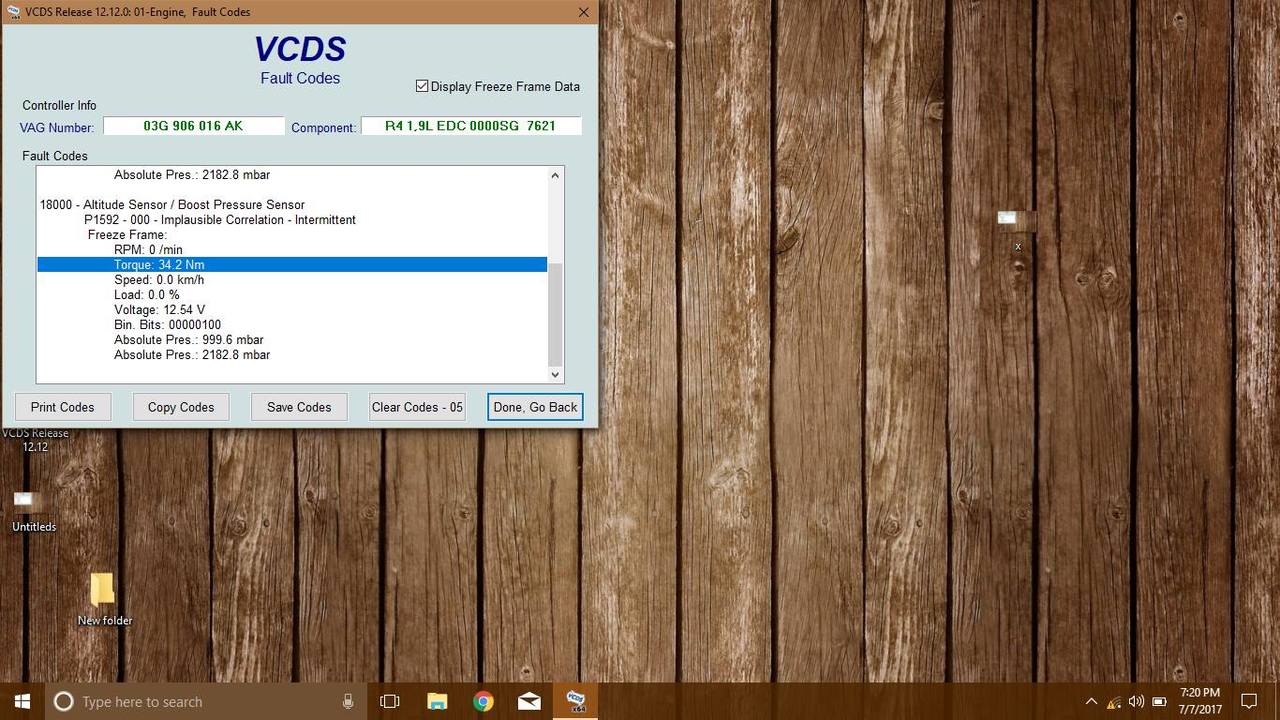The width and height of the screenshot is (1280, 720).
Task: Click the Save Codes button
Action: pos(299,407)
